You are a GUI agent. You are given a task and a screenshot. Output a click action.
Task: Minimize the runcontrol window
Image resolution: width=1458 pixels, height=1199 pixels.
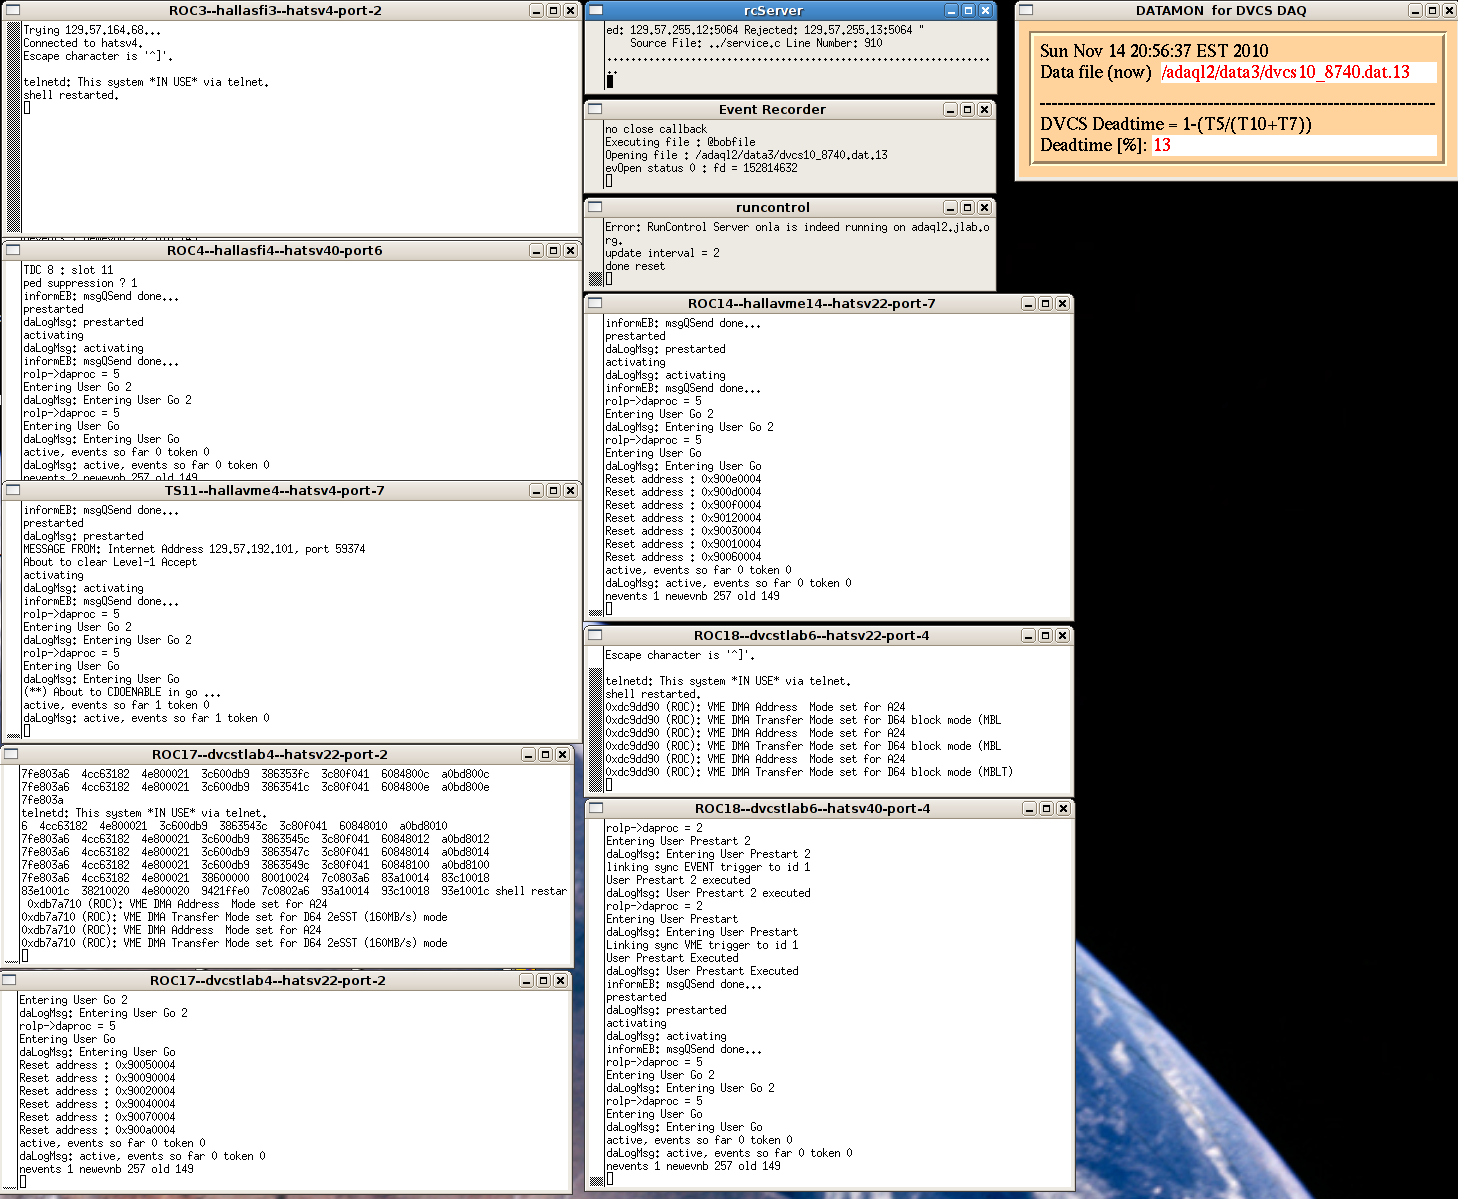pyautogui.click(x=950, y=207)
